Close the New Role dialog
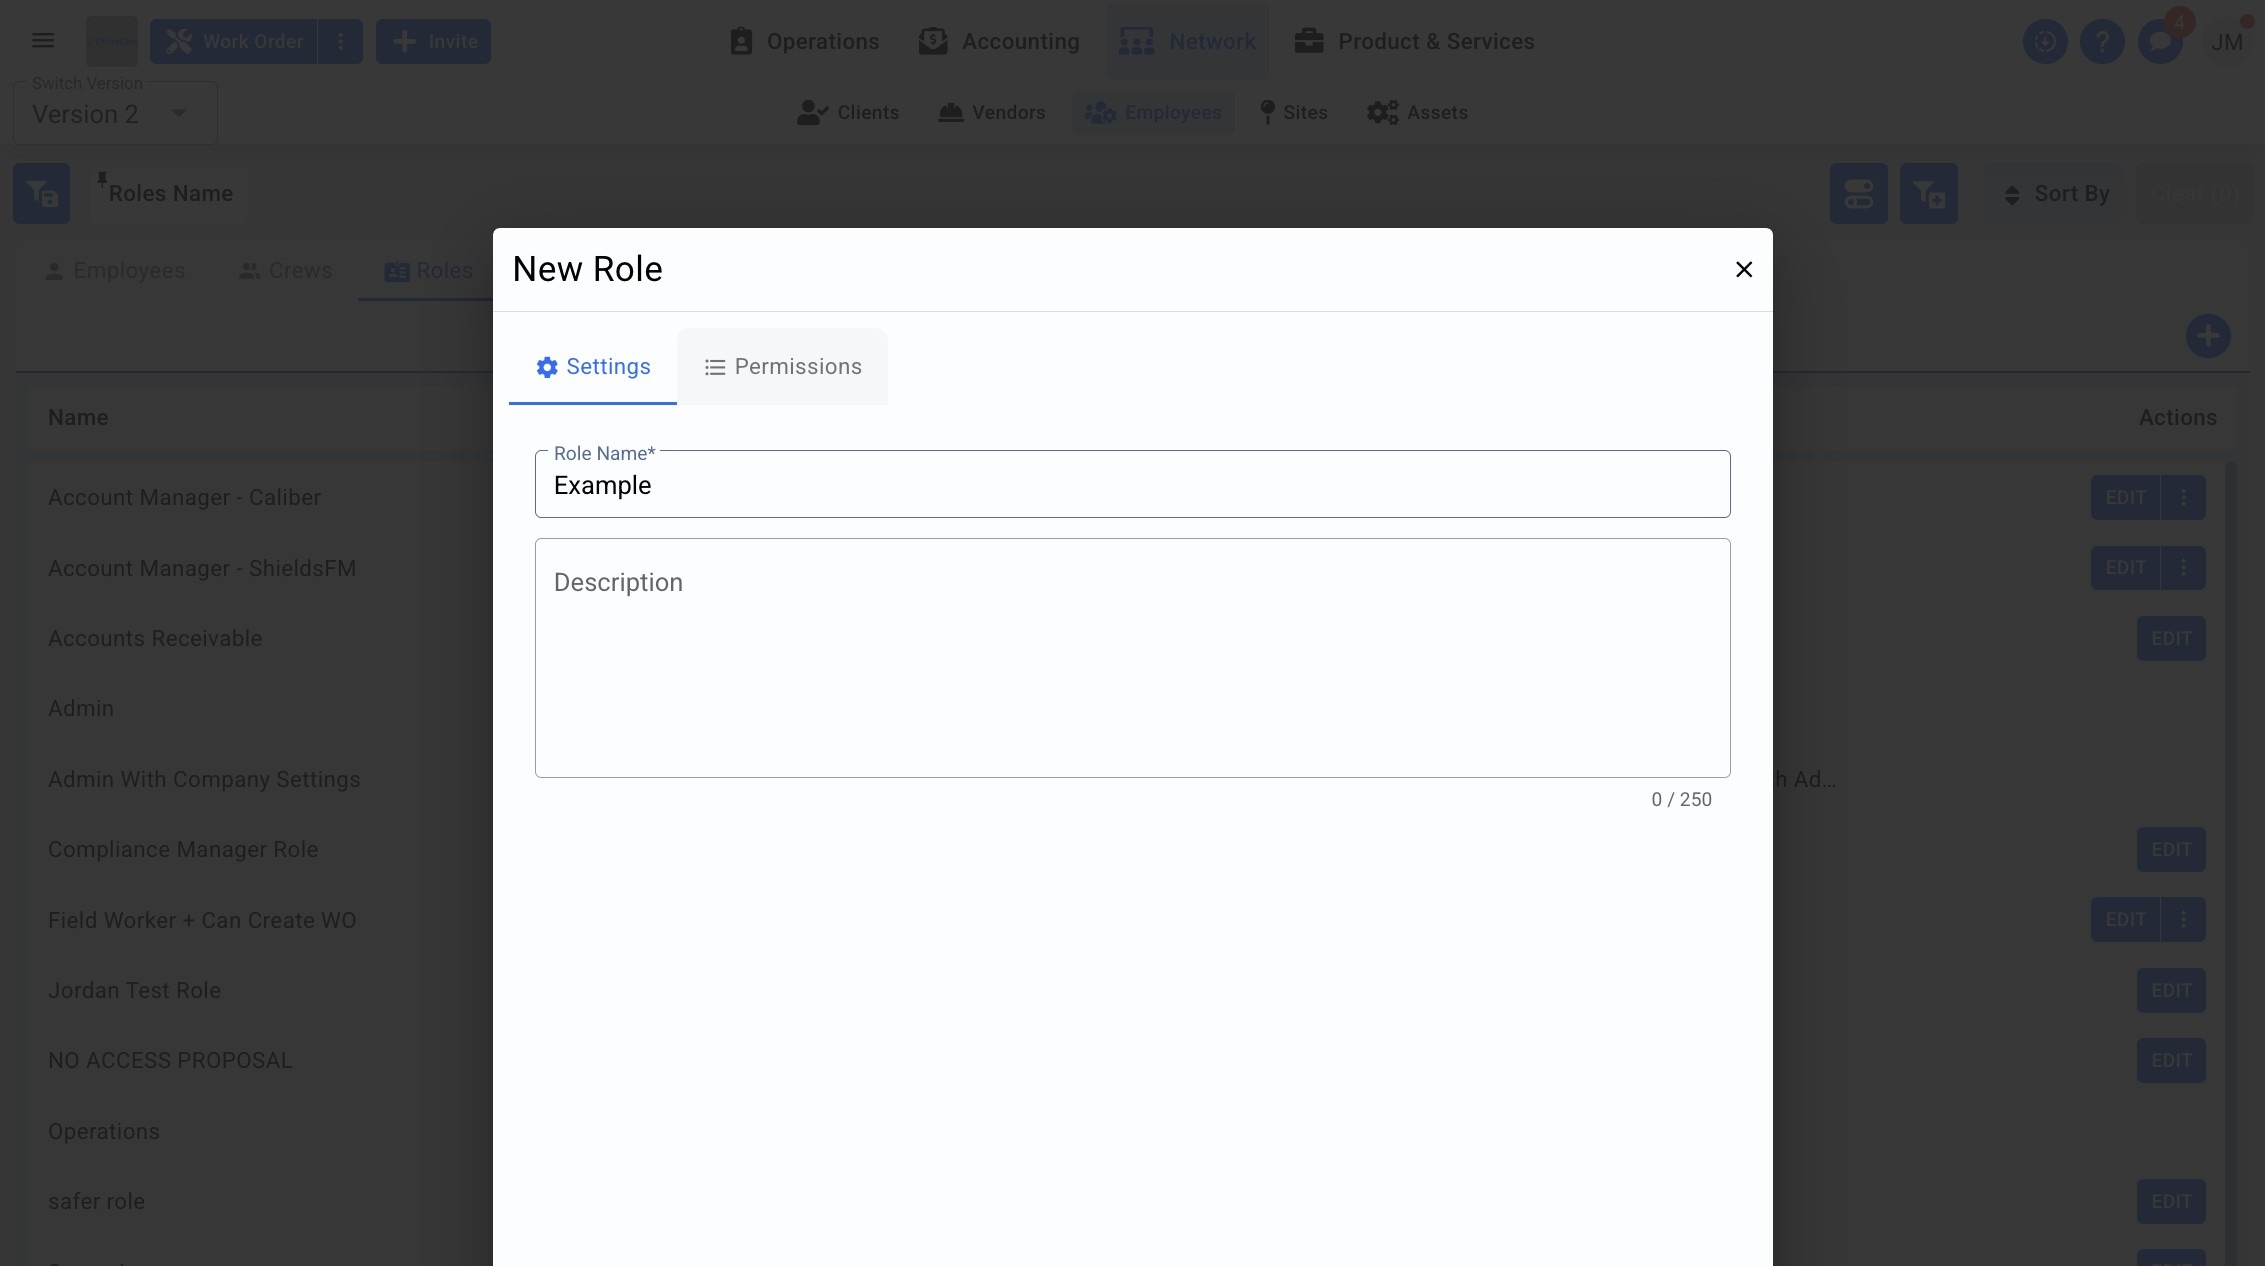Image resolution: width=2265 pixels, height=1266 pixels. click(x=1743, y=270)
